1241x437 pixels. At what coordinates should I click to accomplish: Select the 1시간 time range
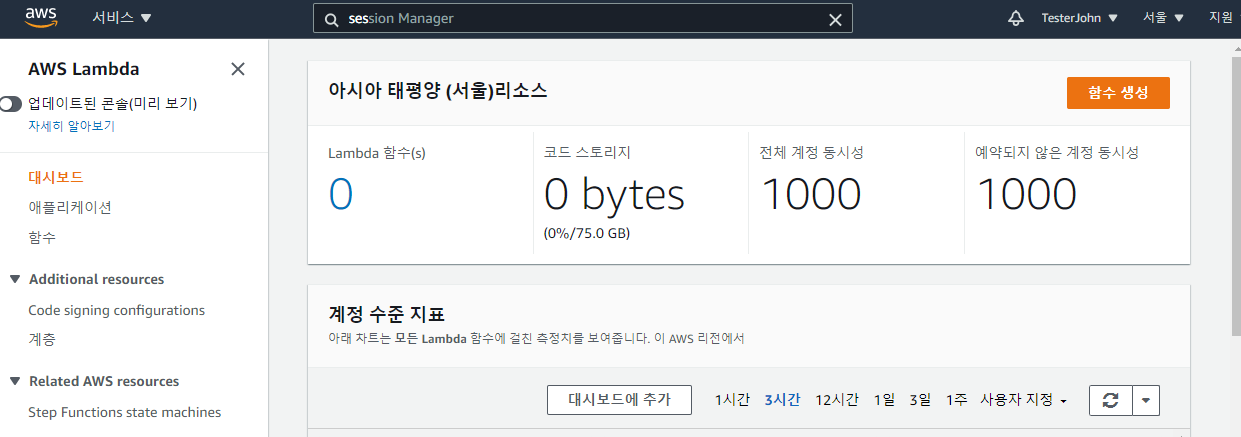(732, 400)
